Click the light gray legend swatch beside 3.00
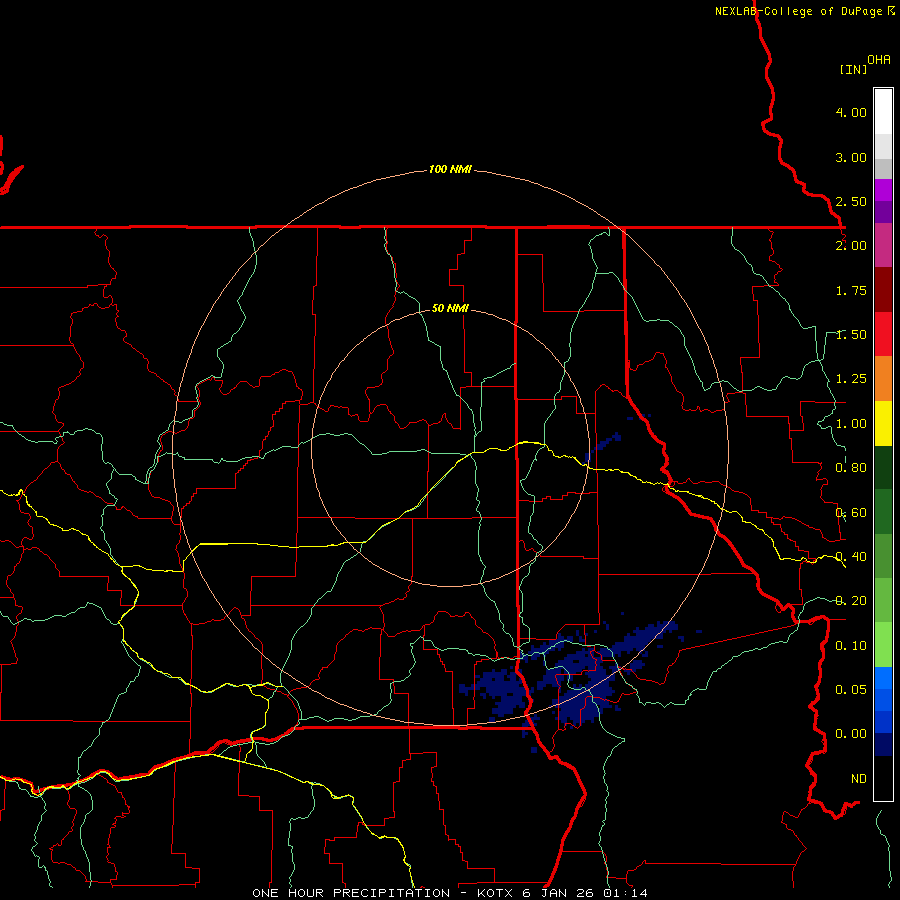Screen dimensions: 900x900 pyautogui.click(x=883, y=146)
